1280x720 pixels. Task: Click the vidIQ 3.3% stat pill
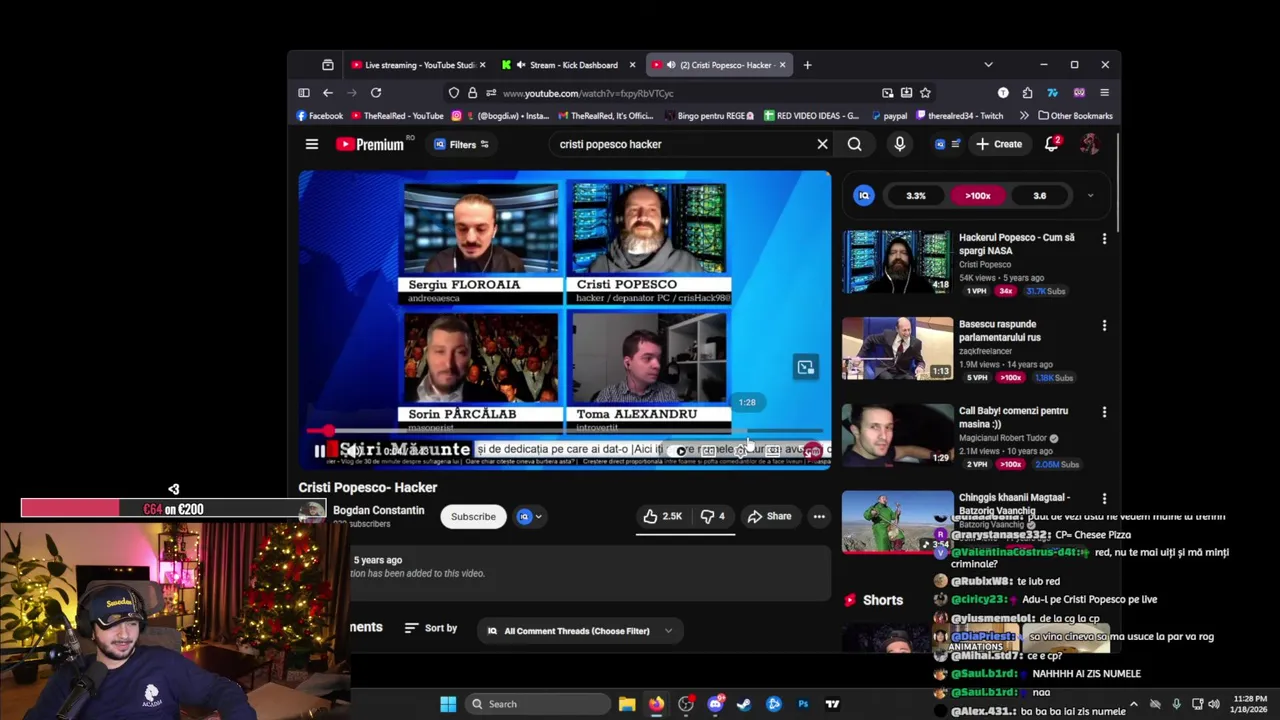pyautogui.click(x=916, y=196)
